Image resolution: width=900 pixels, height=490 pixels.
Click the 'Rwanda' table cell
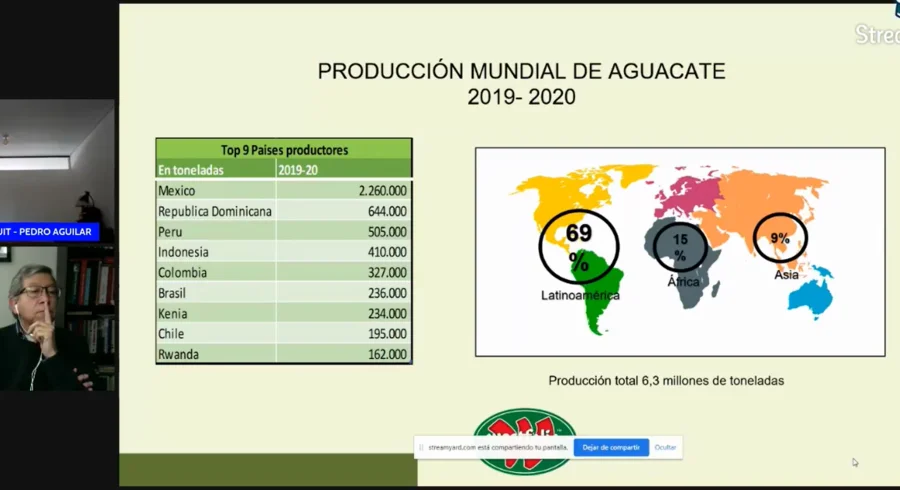pos(216,354)
